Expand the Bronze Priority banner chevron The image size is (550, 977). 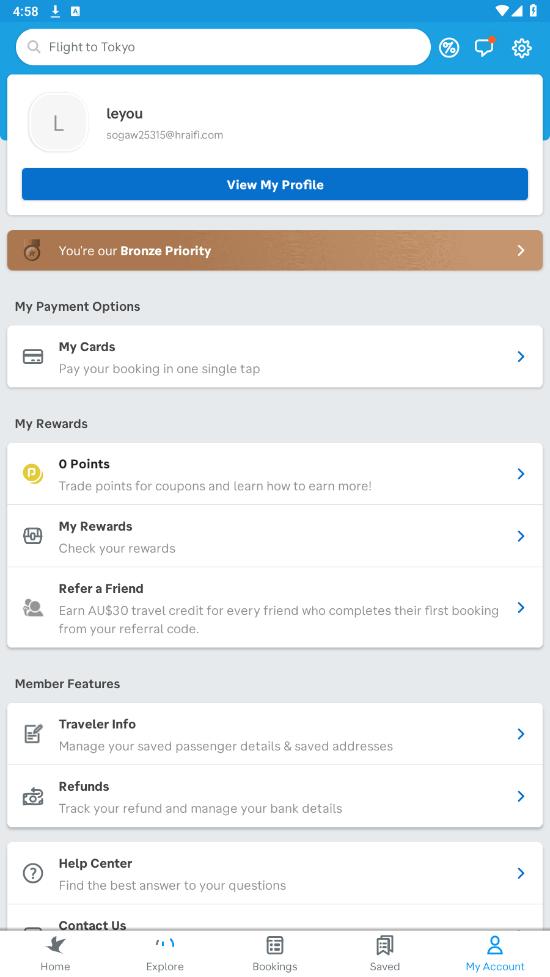click(x=521, y=250)
